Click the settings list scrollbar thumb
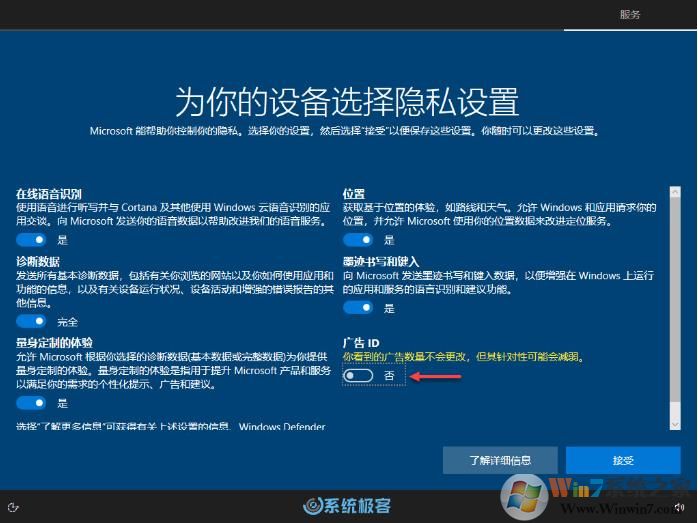Screen dimensions: 698x523 coord(675,299)
